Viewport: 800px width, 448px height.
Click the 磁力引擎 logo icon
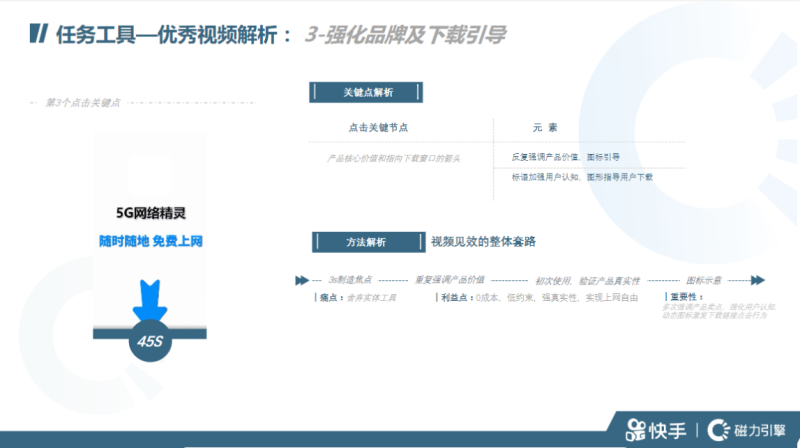(718, 431)
